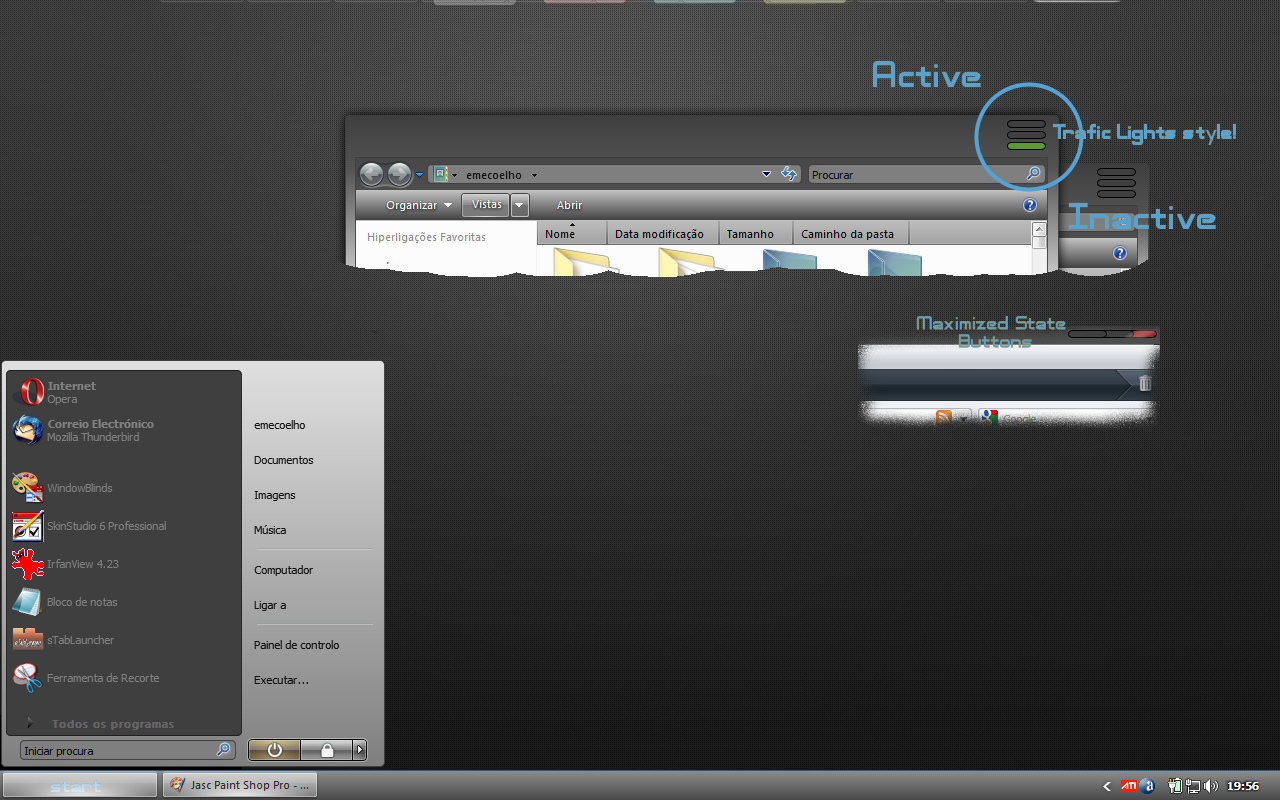
Task: Click the Google search engine icon
Action: (x=989, y=417)
